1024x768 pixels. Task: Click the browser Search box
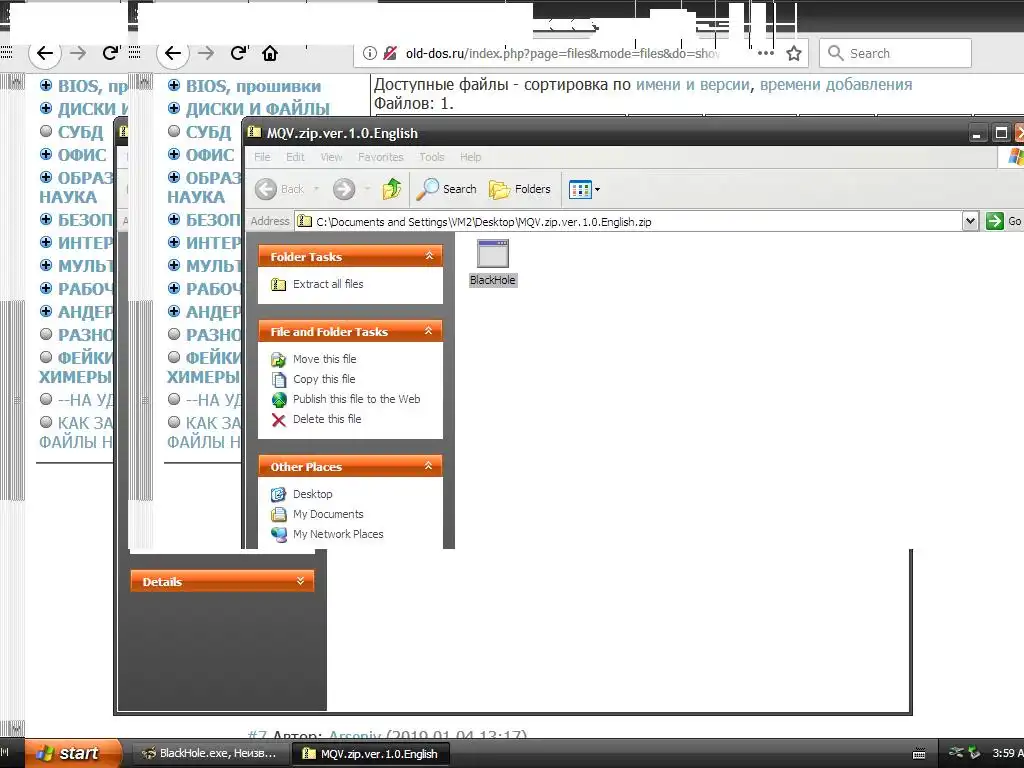click(895, 54)
